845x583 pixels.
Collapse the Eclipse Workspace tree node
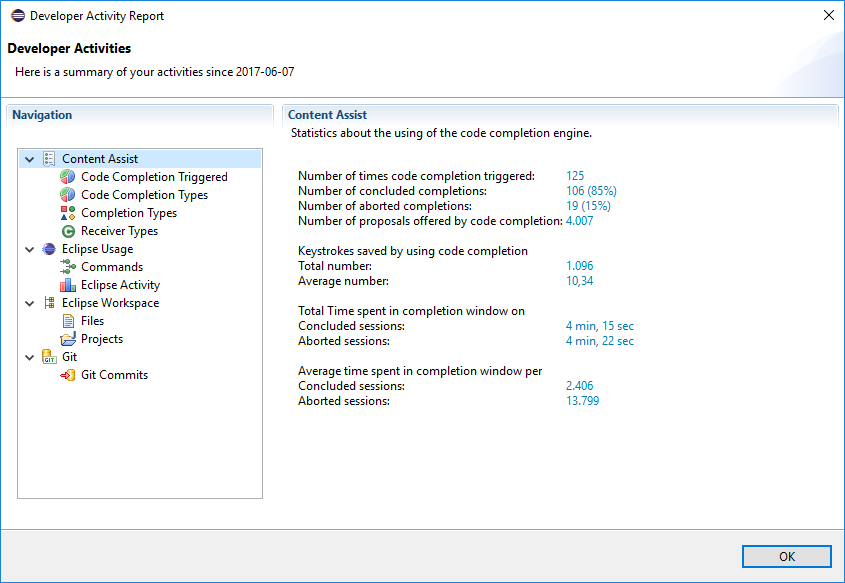pos(30,303)
